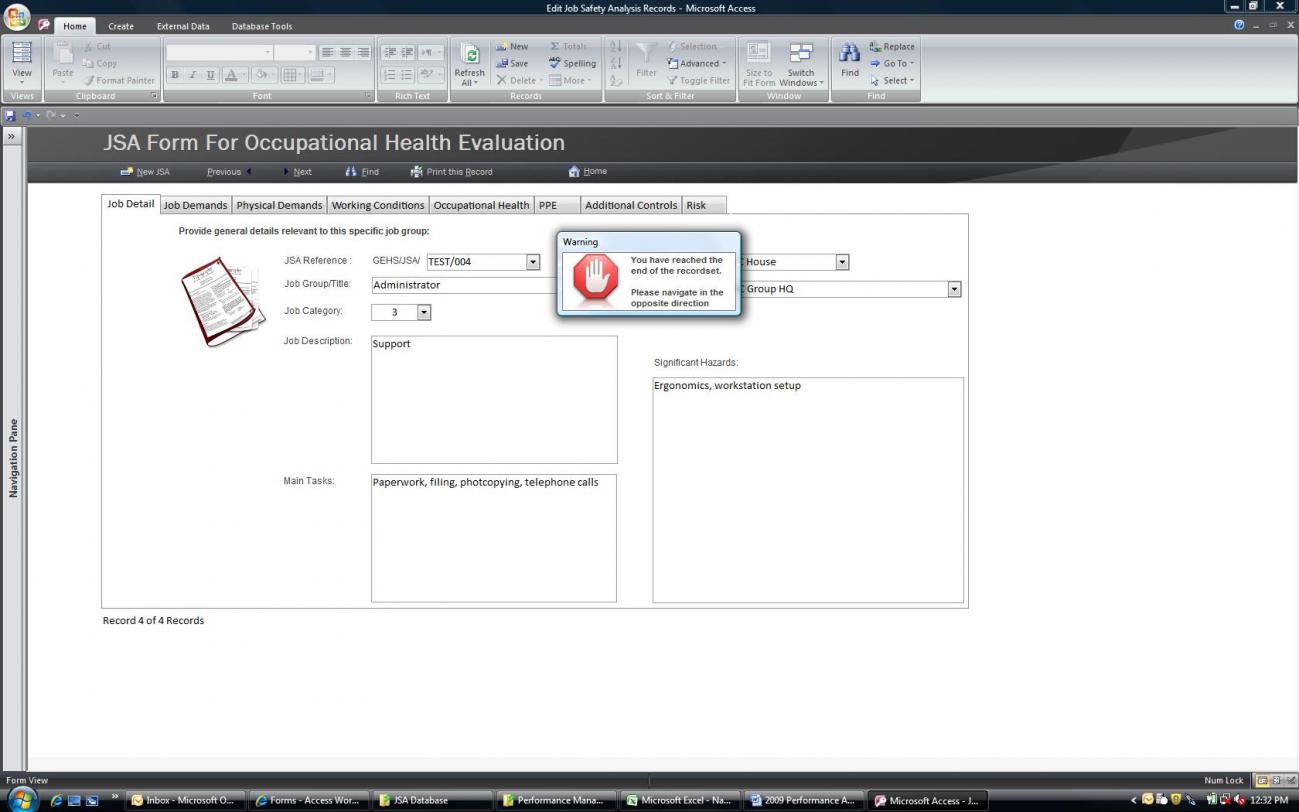1299x812 pixels.
Task: Switch to the External Data ribbon tab
Action: tap(183, 26)
